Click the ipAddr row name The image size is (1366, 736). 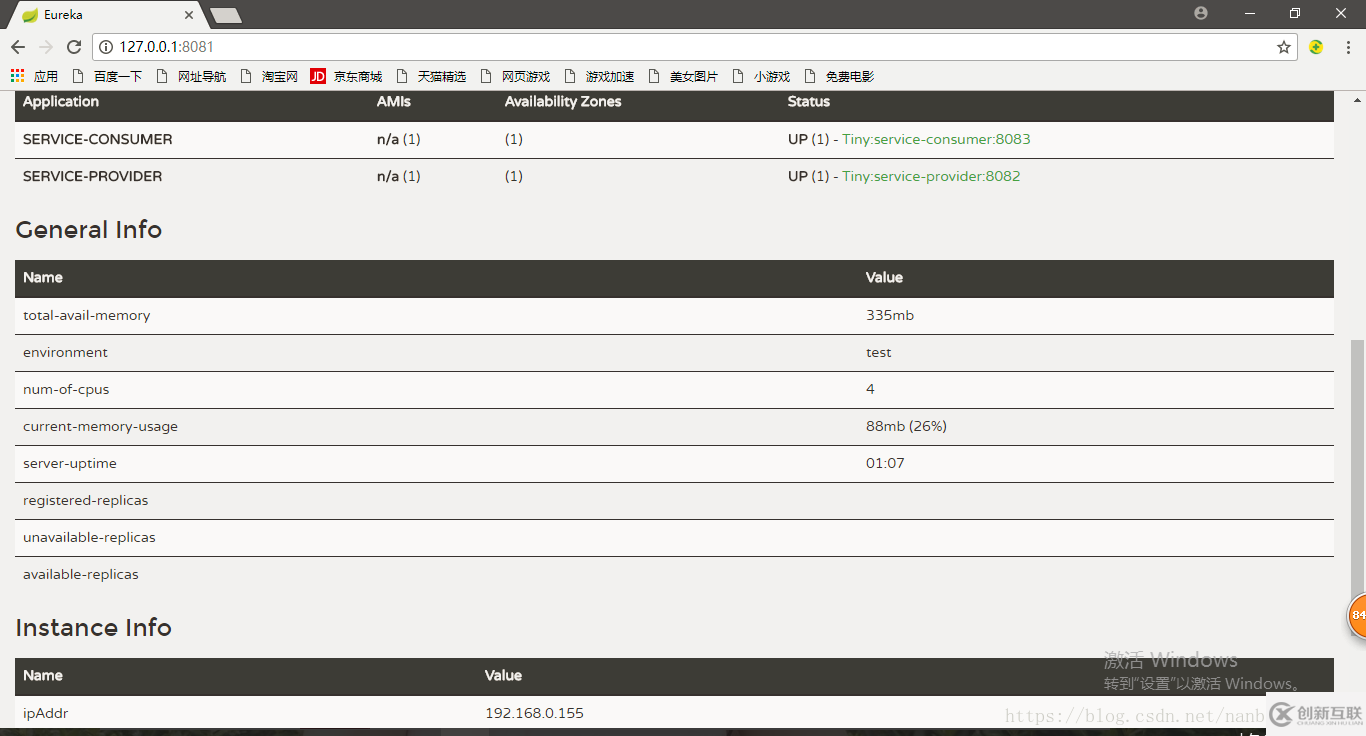46,713
